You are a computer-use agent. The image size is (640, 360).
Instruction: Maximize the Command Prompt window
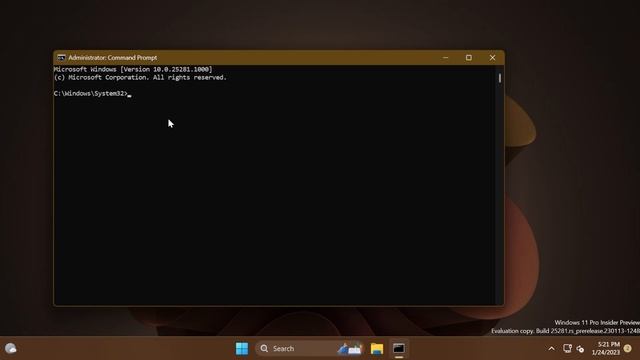[469, 58]
